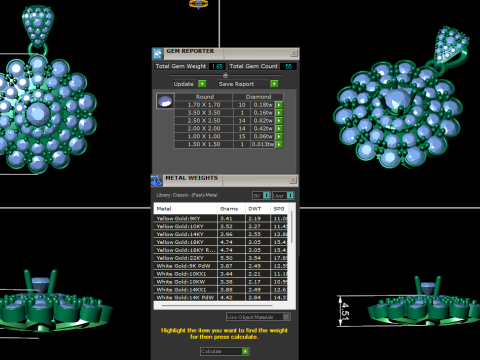Click the DWT column header
Screen dimensions: 480x360
(254, 209)
